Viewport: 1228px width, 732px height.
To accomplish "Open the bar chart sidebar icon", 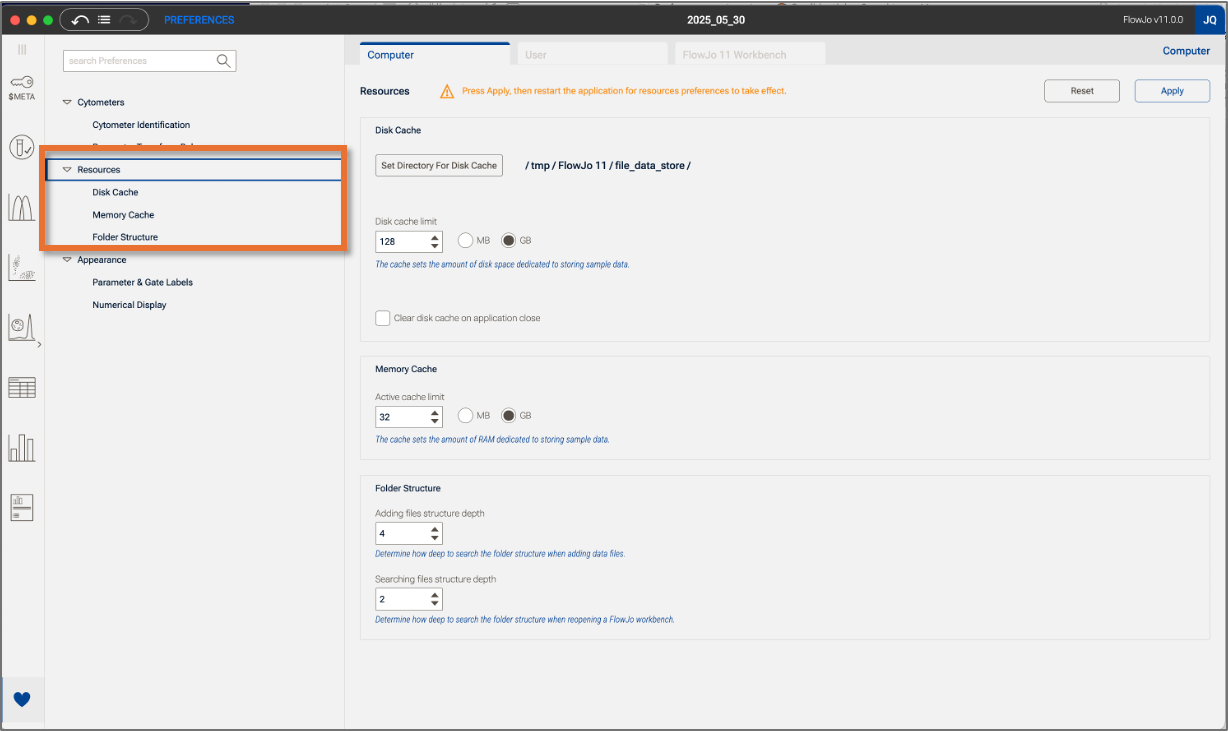I will click(22, 447).
